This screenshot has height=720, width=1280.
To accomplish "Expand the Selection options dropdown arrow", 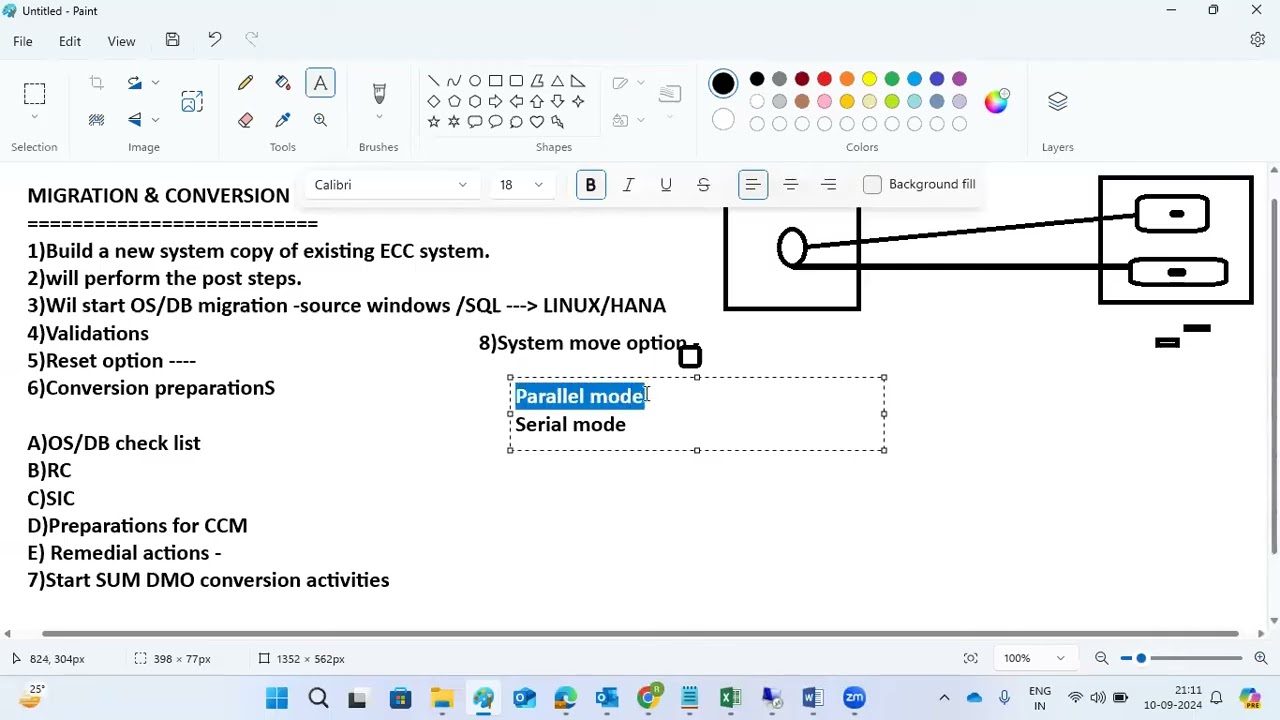I will [x=34, y=118].
